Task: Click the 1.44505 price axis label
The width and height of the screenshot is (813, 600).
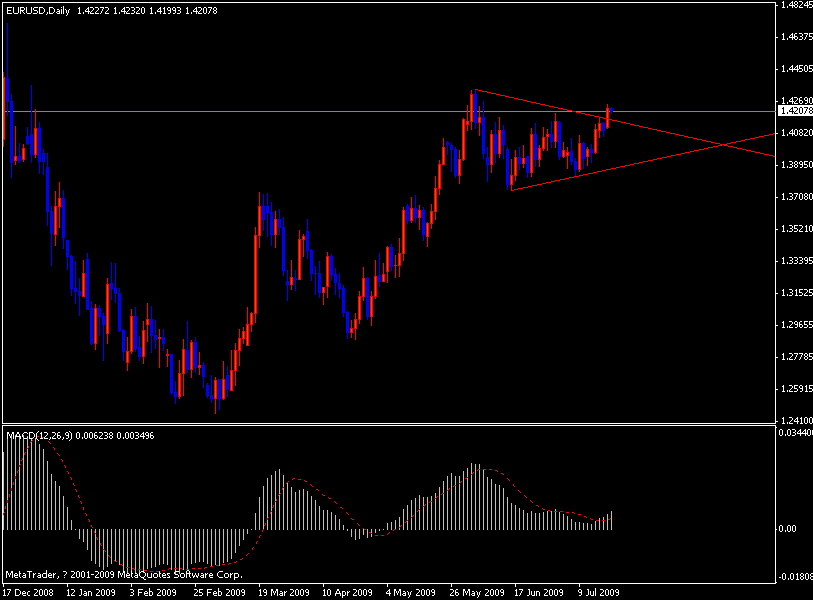Action: [796, 69]
